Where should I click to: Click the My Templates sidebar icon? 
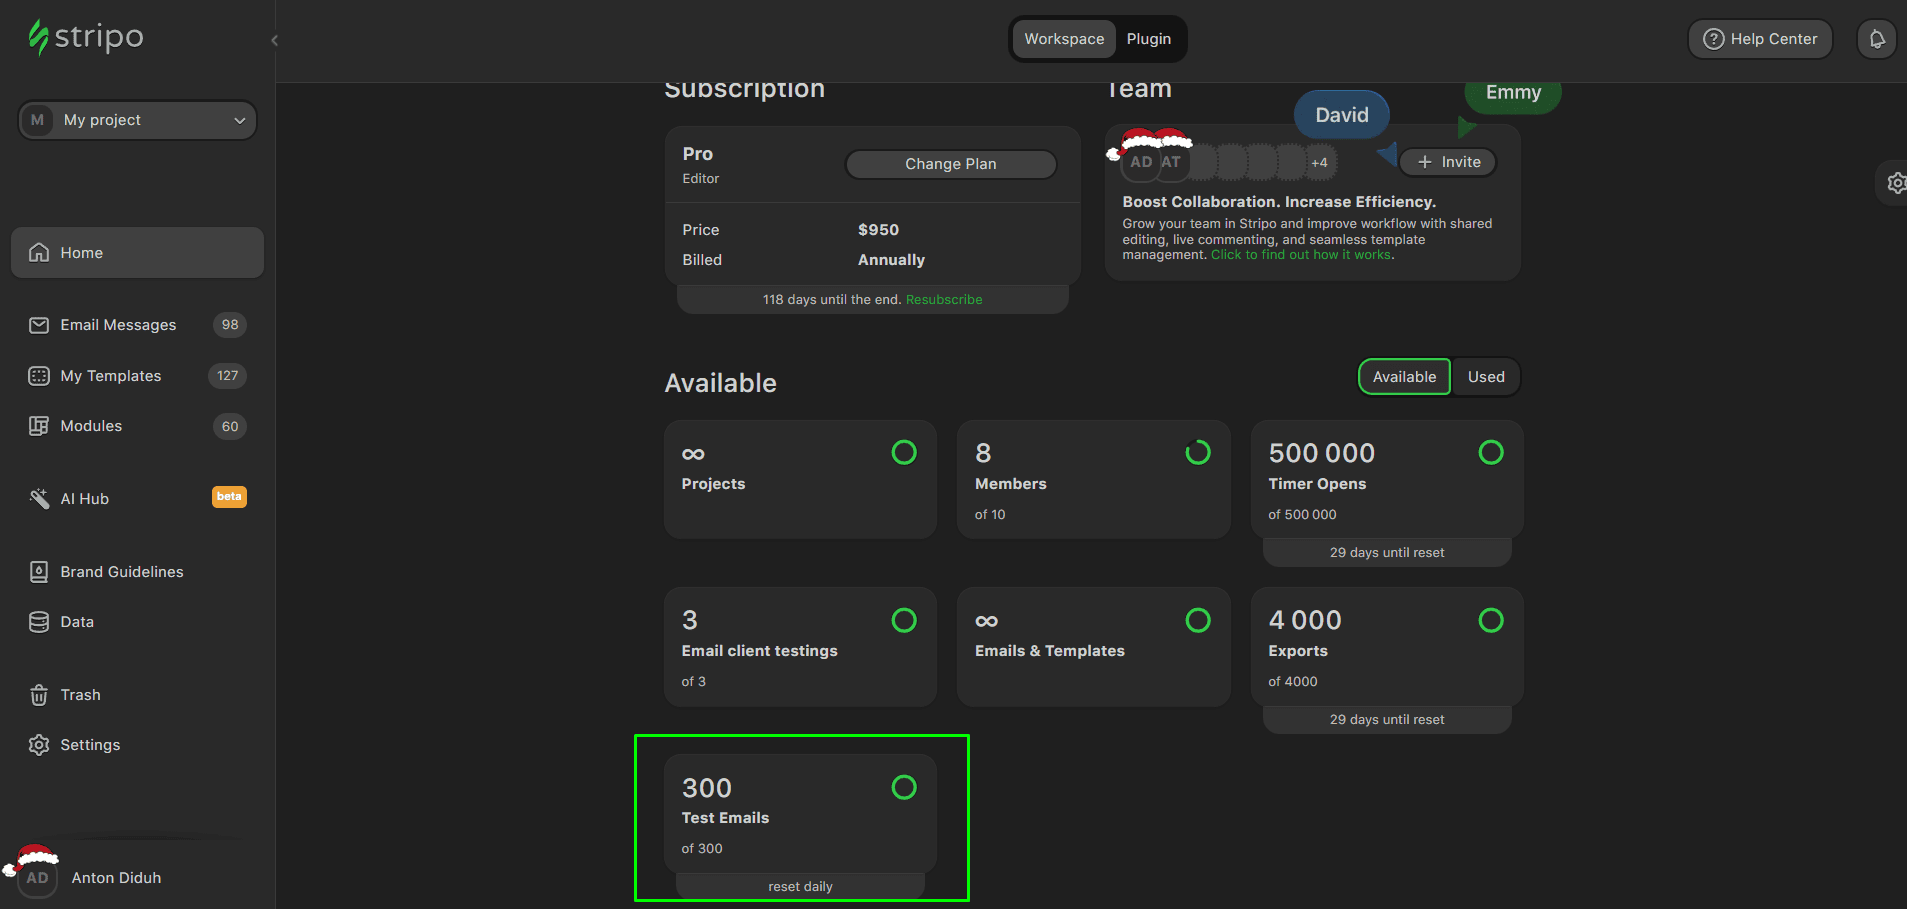point(39,376)
